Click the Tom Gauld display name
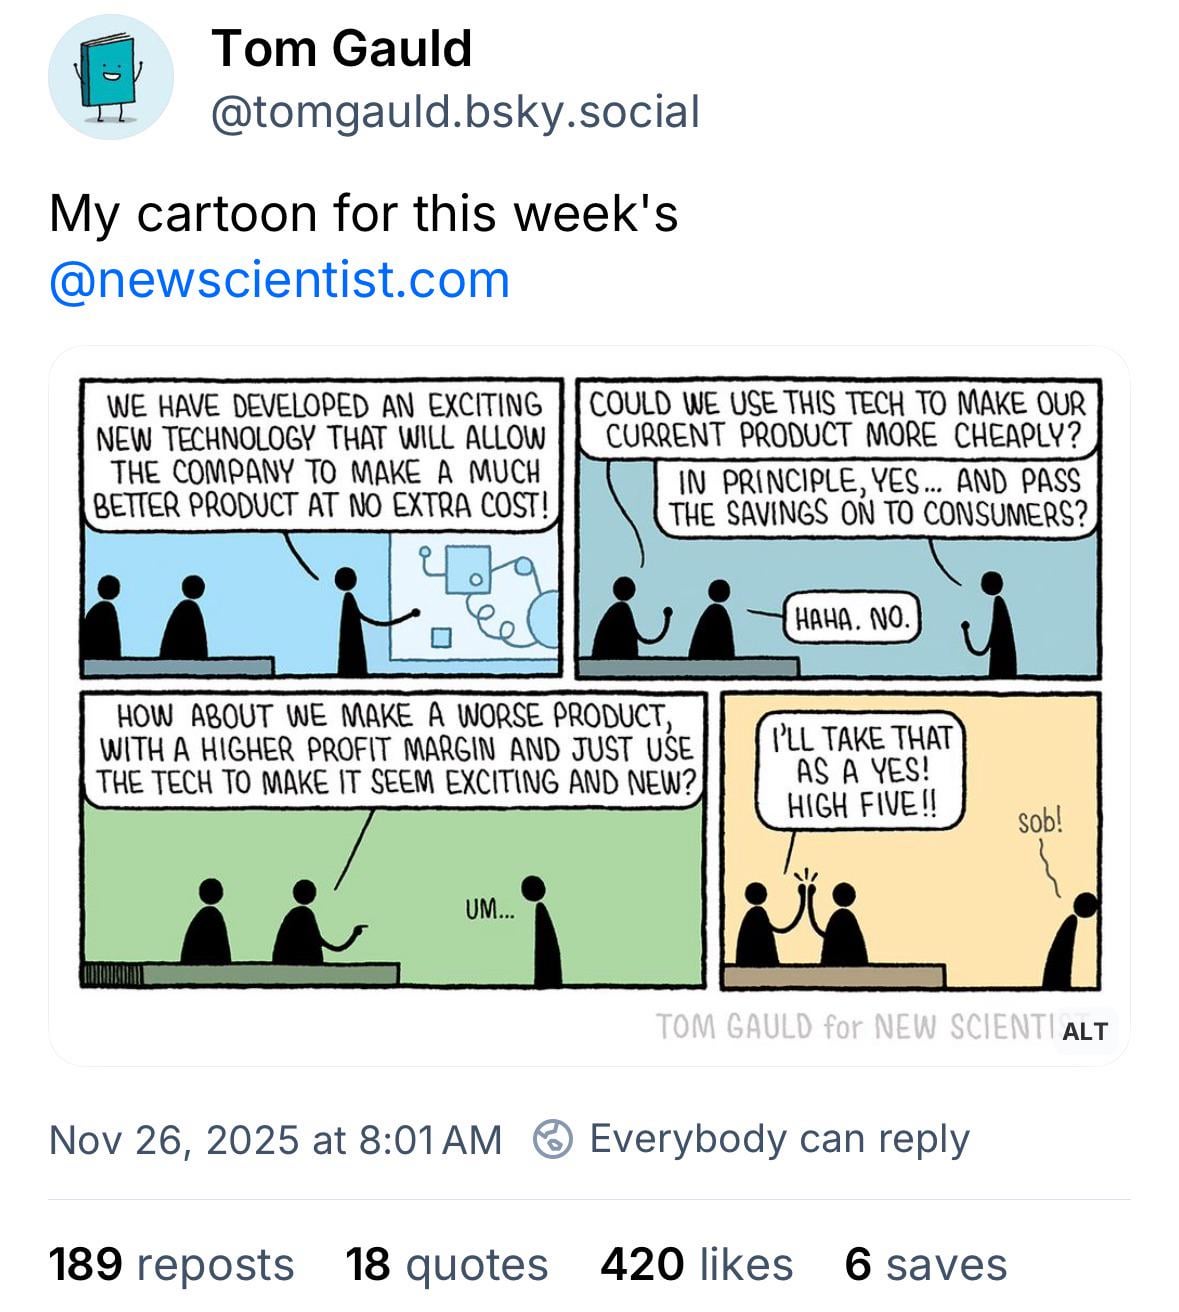Screen dimensions: 1179x1312 341,48
